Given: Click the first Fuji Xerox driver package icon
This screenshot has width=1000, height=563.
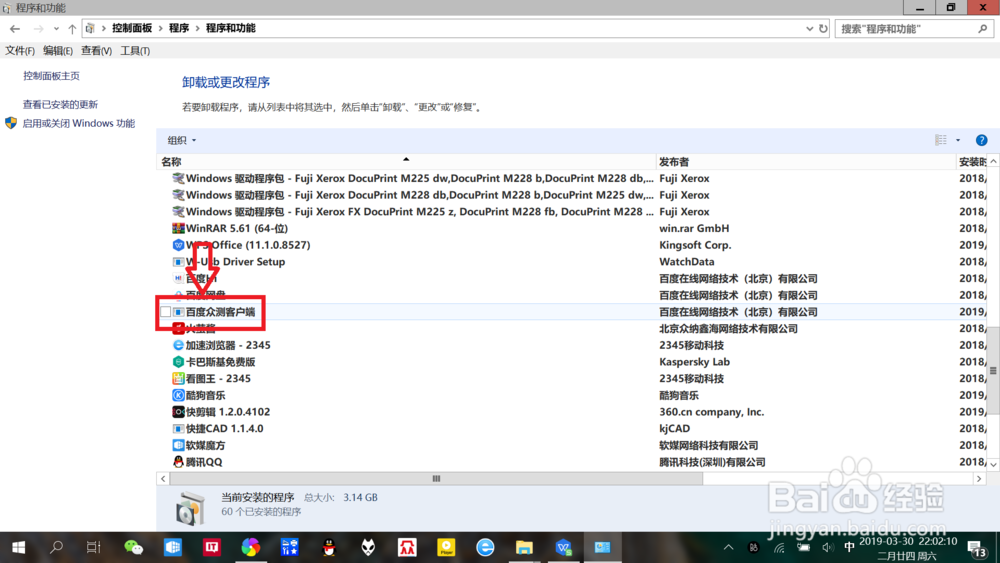Looking at the screenshot, I should click(x=178, y=179).
